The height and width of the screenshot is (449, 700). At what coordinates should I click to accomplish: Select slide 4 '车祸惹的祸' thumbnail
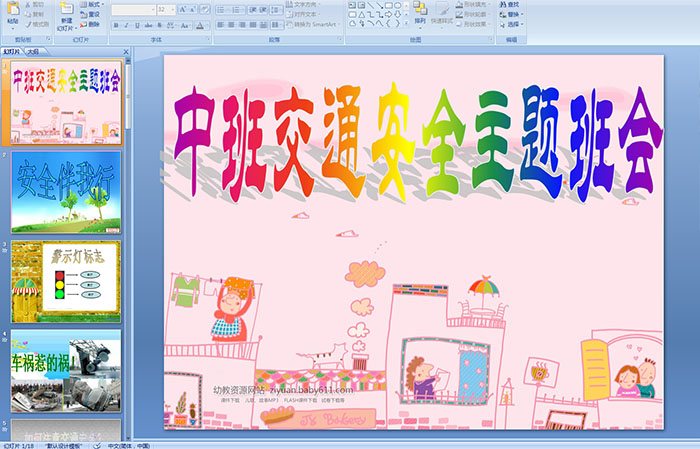[x=66, y=371]
